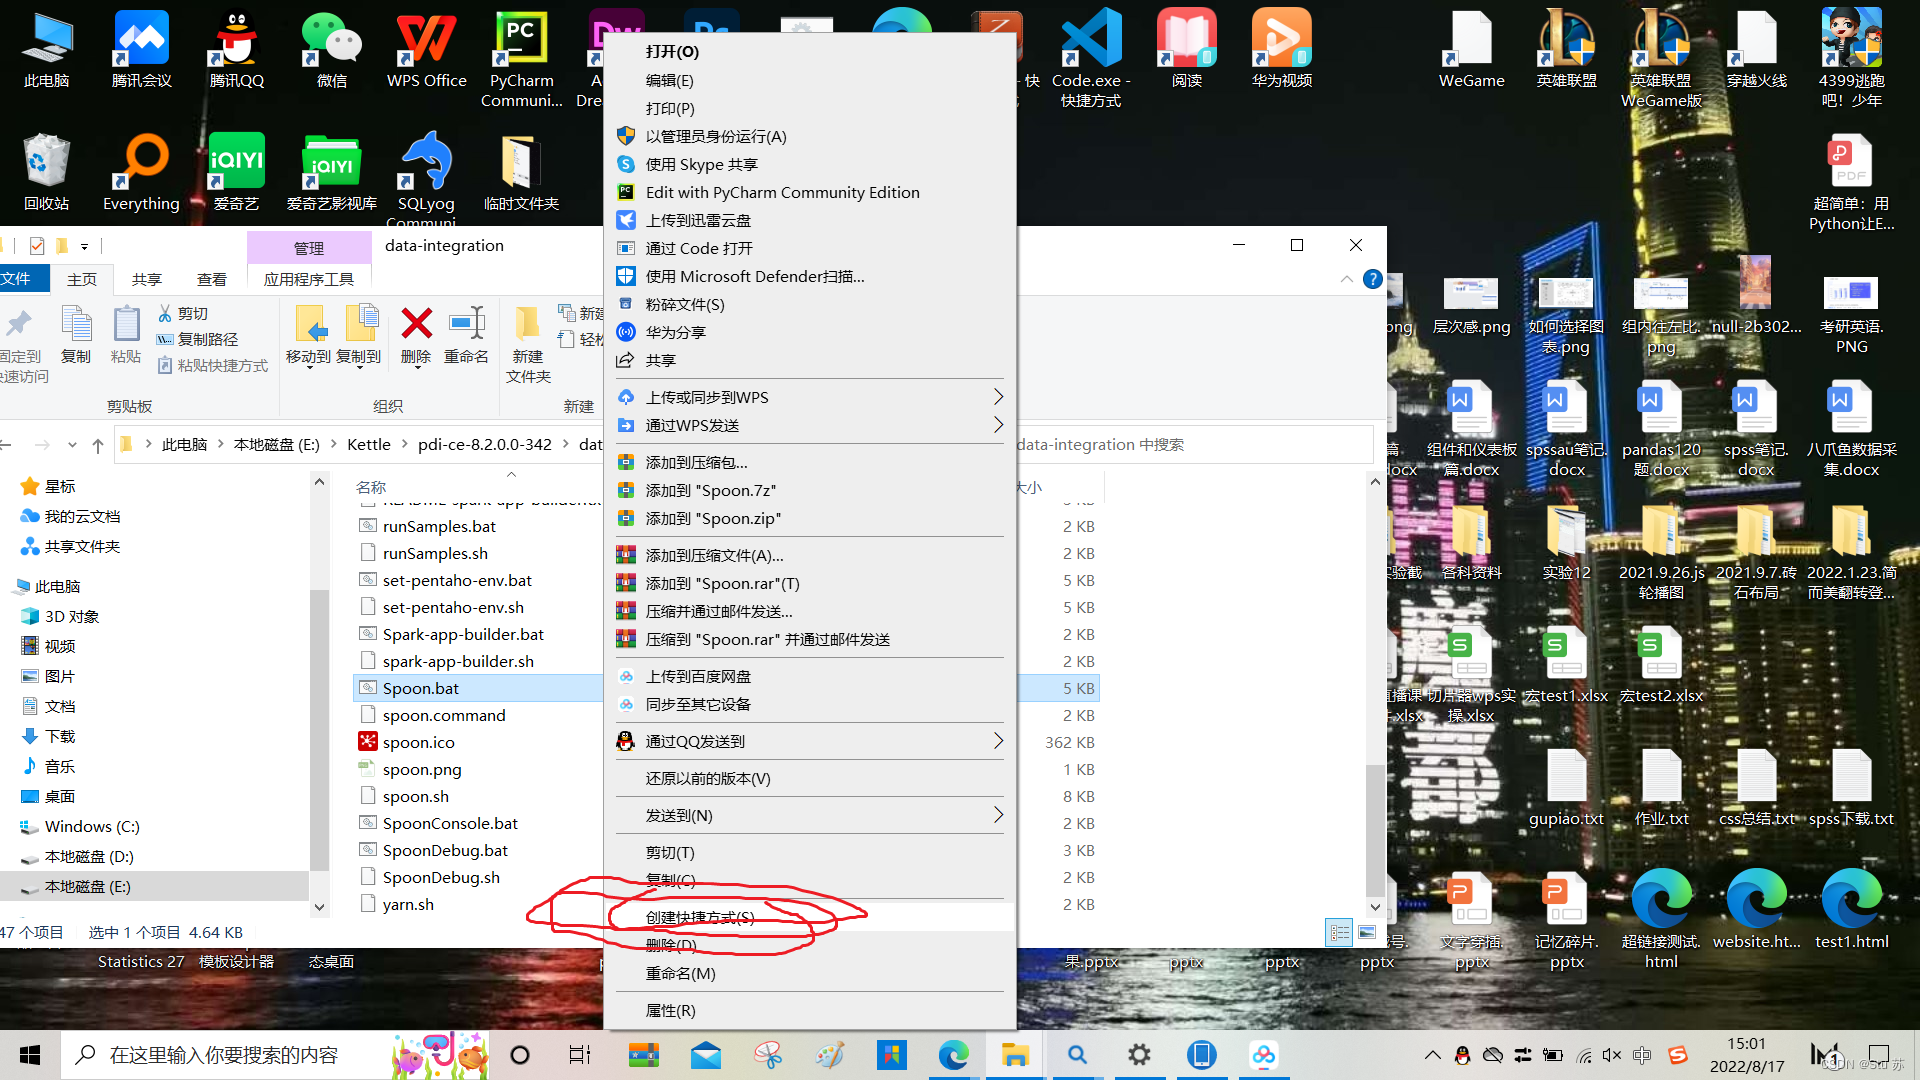Open the Recycle Bin icon

click(x=46, y=172)
